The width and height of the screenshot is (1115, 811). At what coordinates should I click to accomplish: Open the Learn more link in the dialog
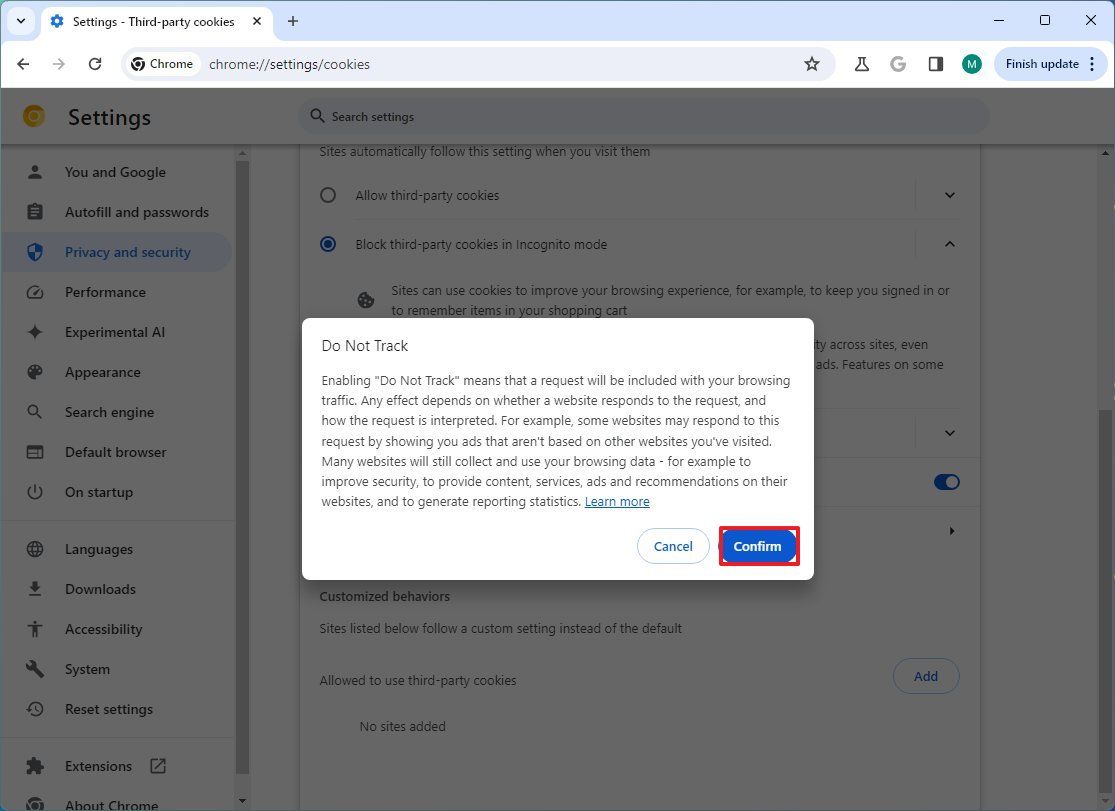pos(616,501)
